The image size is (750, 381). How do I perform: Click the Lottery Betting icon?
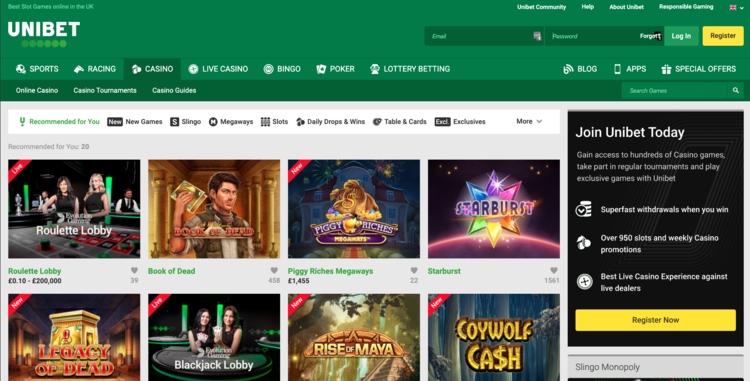375,69
